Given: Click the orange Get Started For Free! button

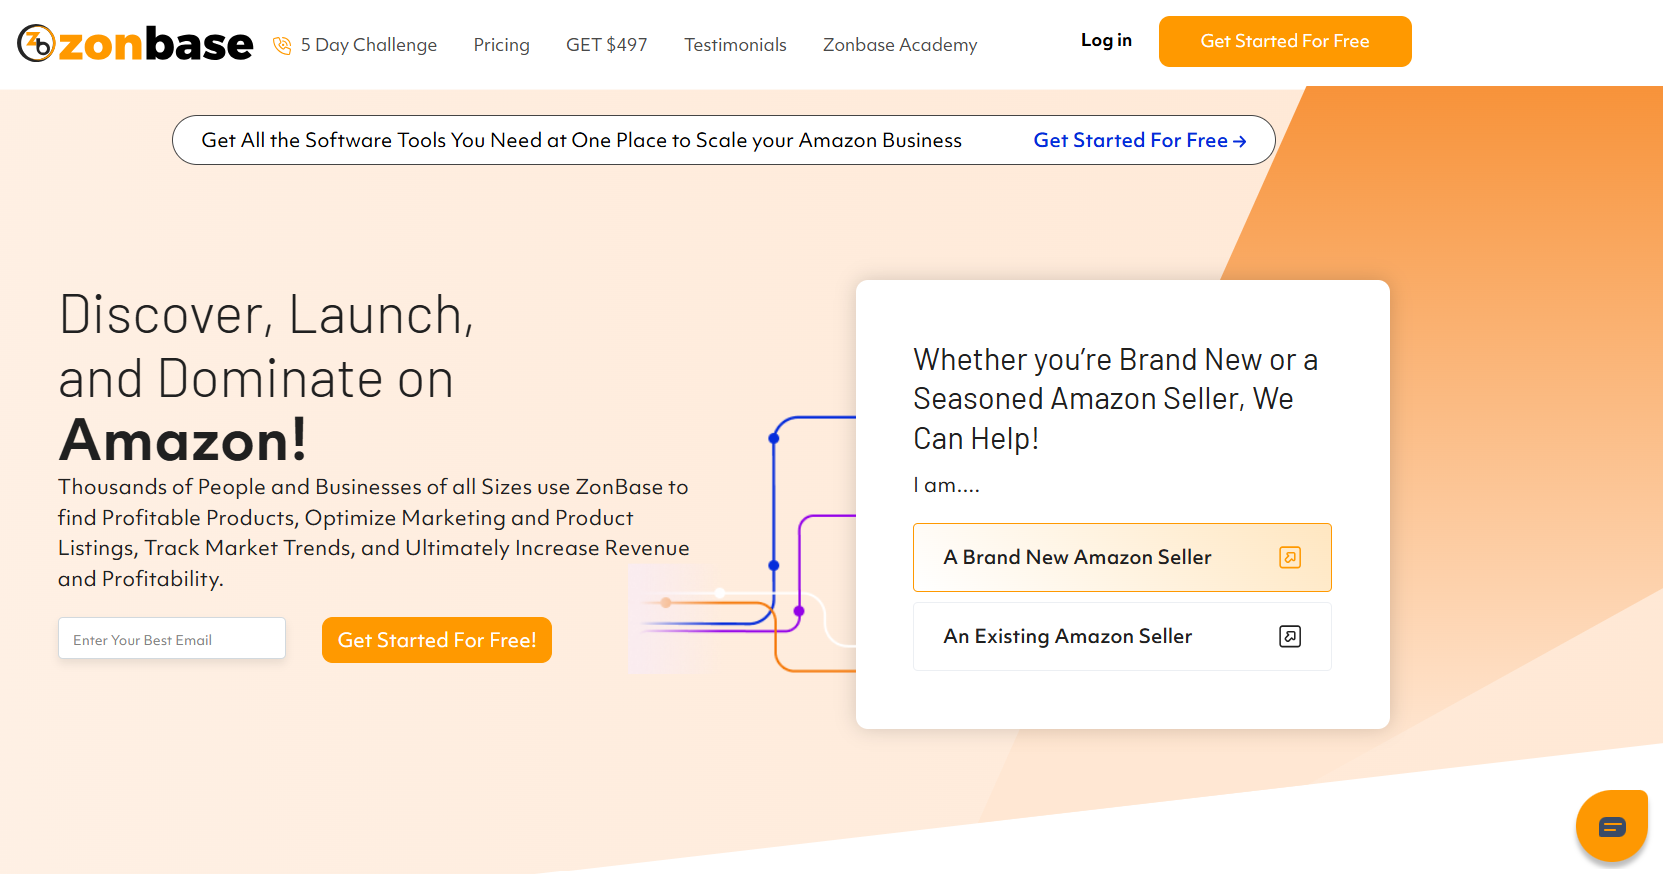Looking at the screenshot, I should pos(437,640).
